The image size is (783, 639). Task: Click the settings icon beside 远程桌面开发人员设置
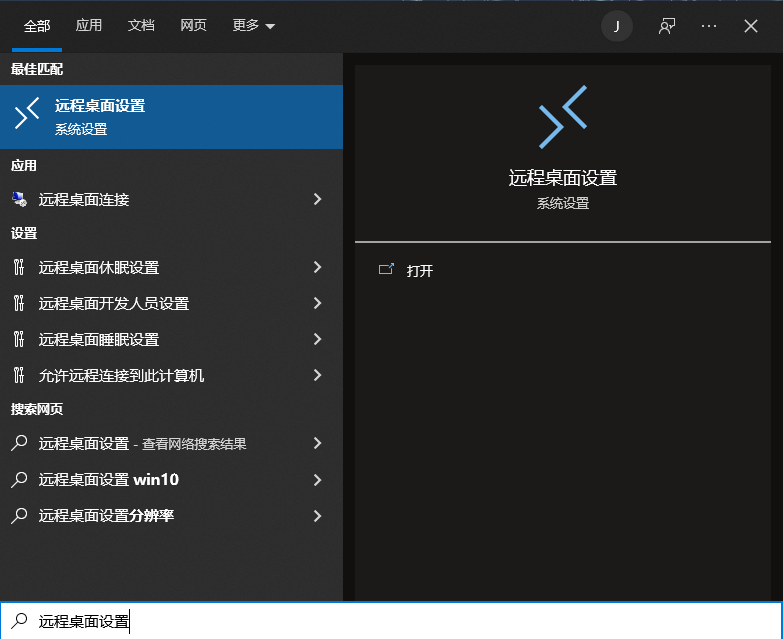(x=18, y=303)
